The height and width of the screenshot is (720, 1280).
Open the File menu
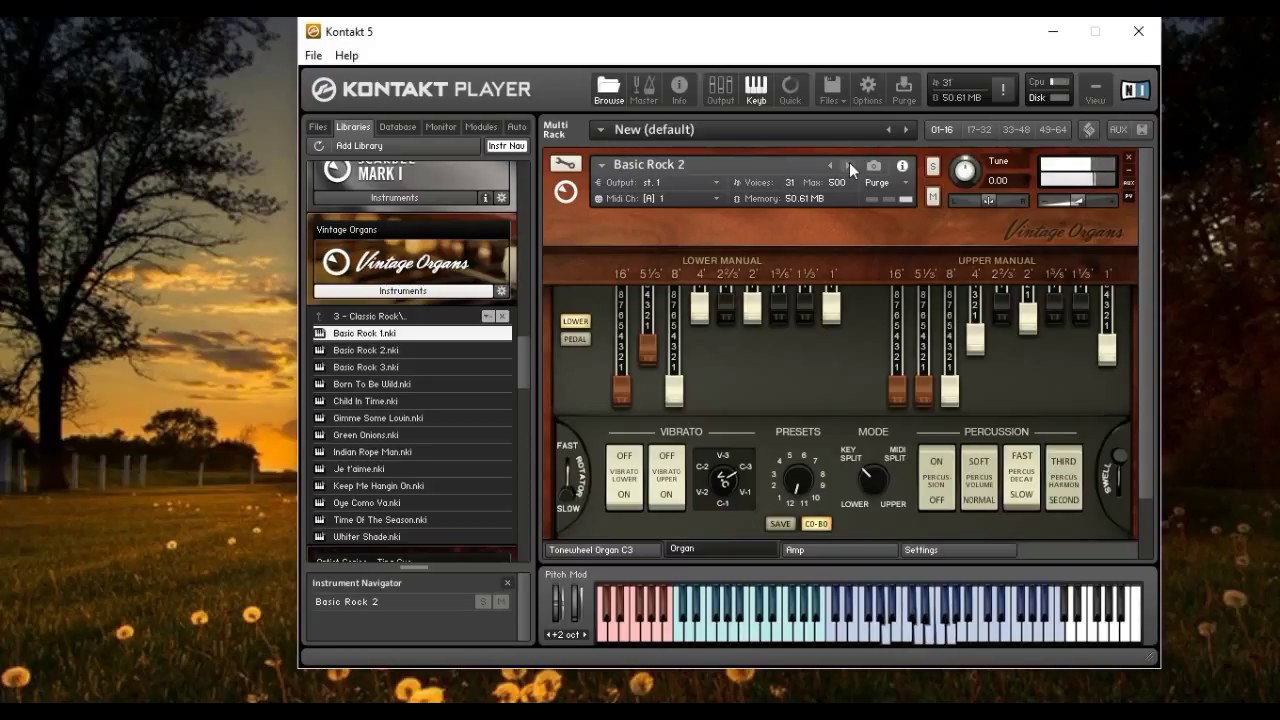coord(313,56)
